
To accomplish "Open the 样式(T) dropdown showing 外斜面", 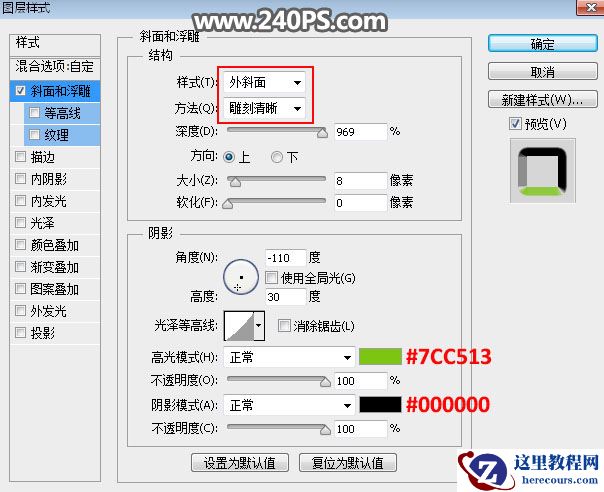I will click(264, 82).
